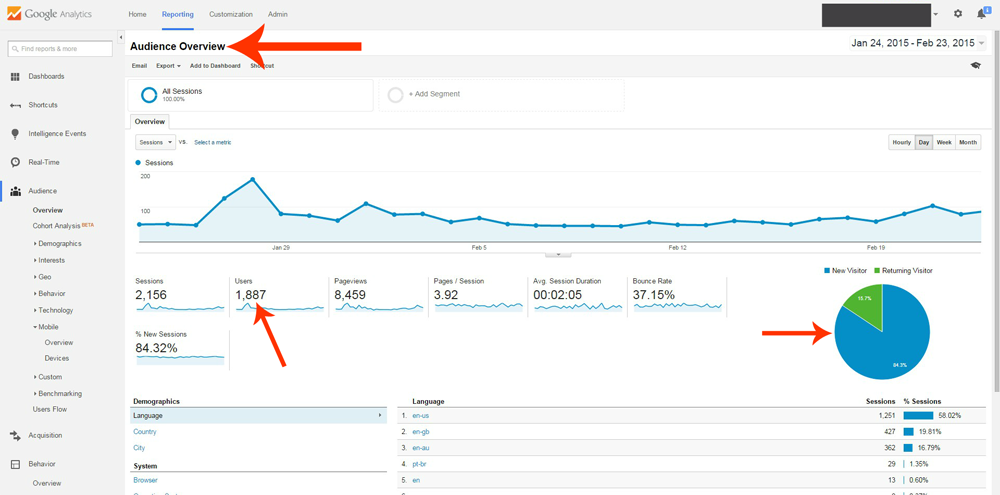Click the Shortcuts icon in sidebar
The width and height of the screenshot is (1000, 495).
click(15, 105)
